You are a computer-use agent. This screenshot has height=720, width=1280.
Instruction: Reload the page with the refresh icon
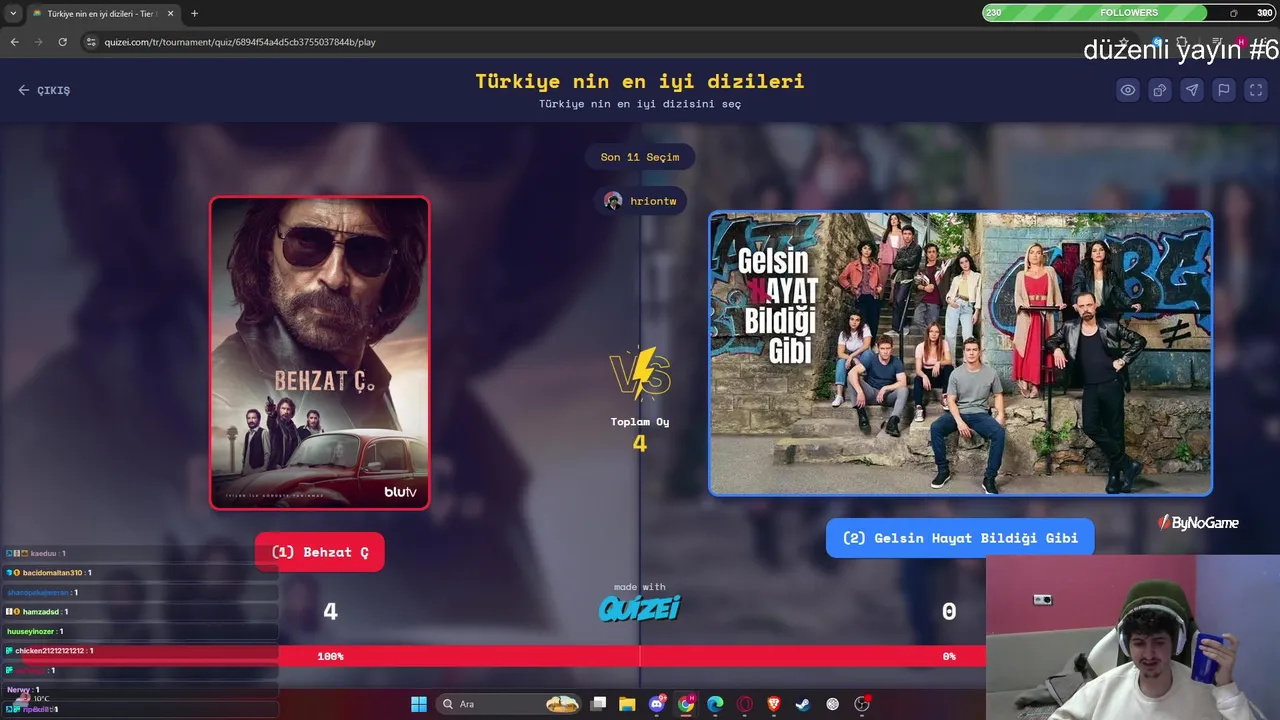62,42
